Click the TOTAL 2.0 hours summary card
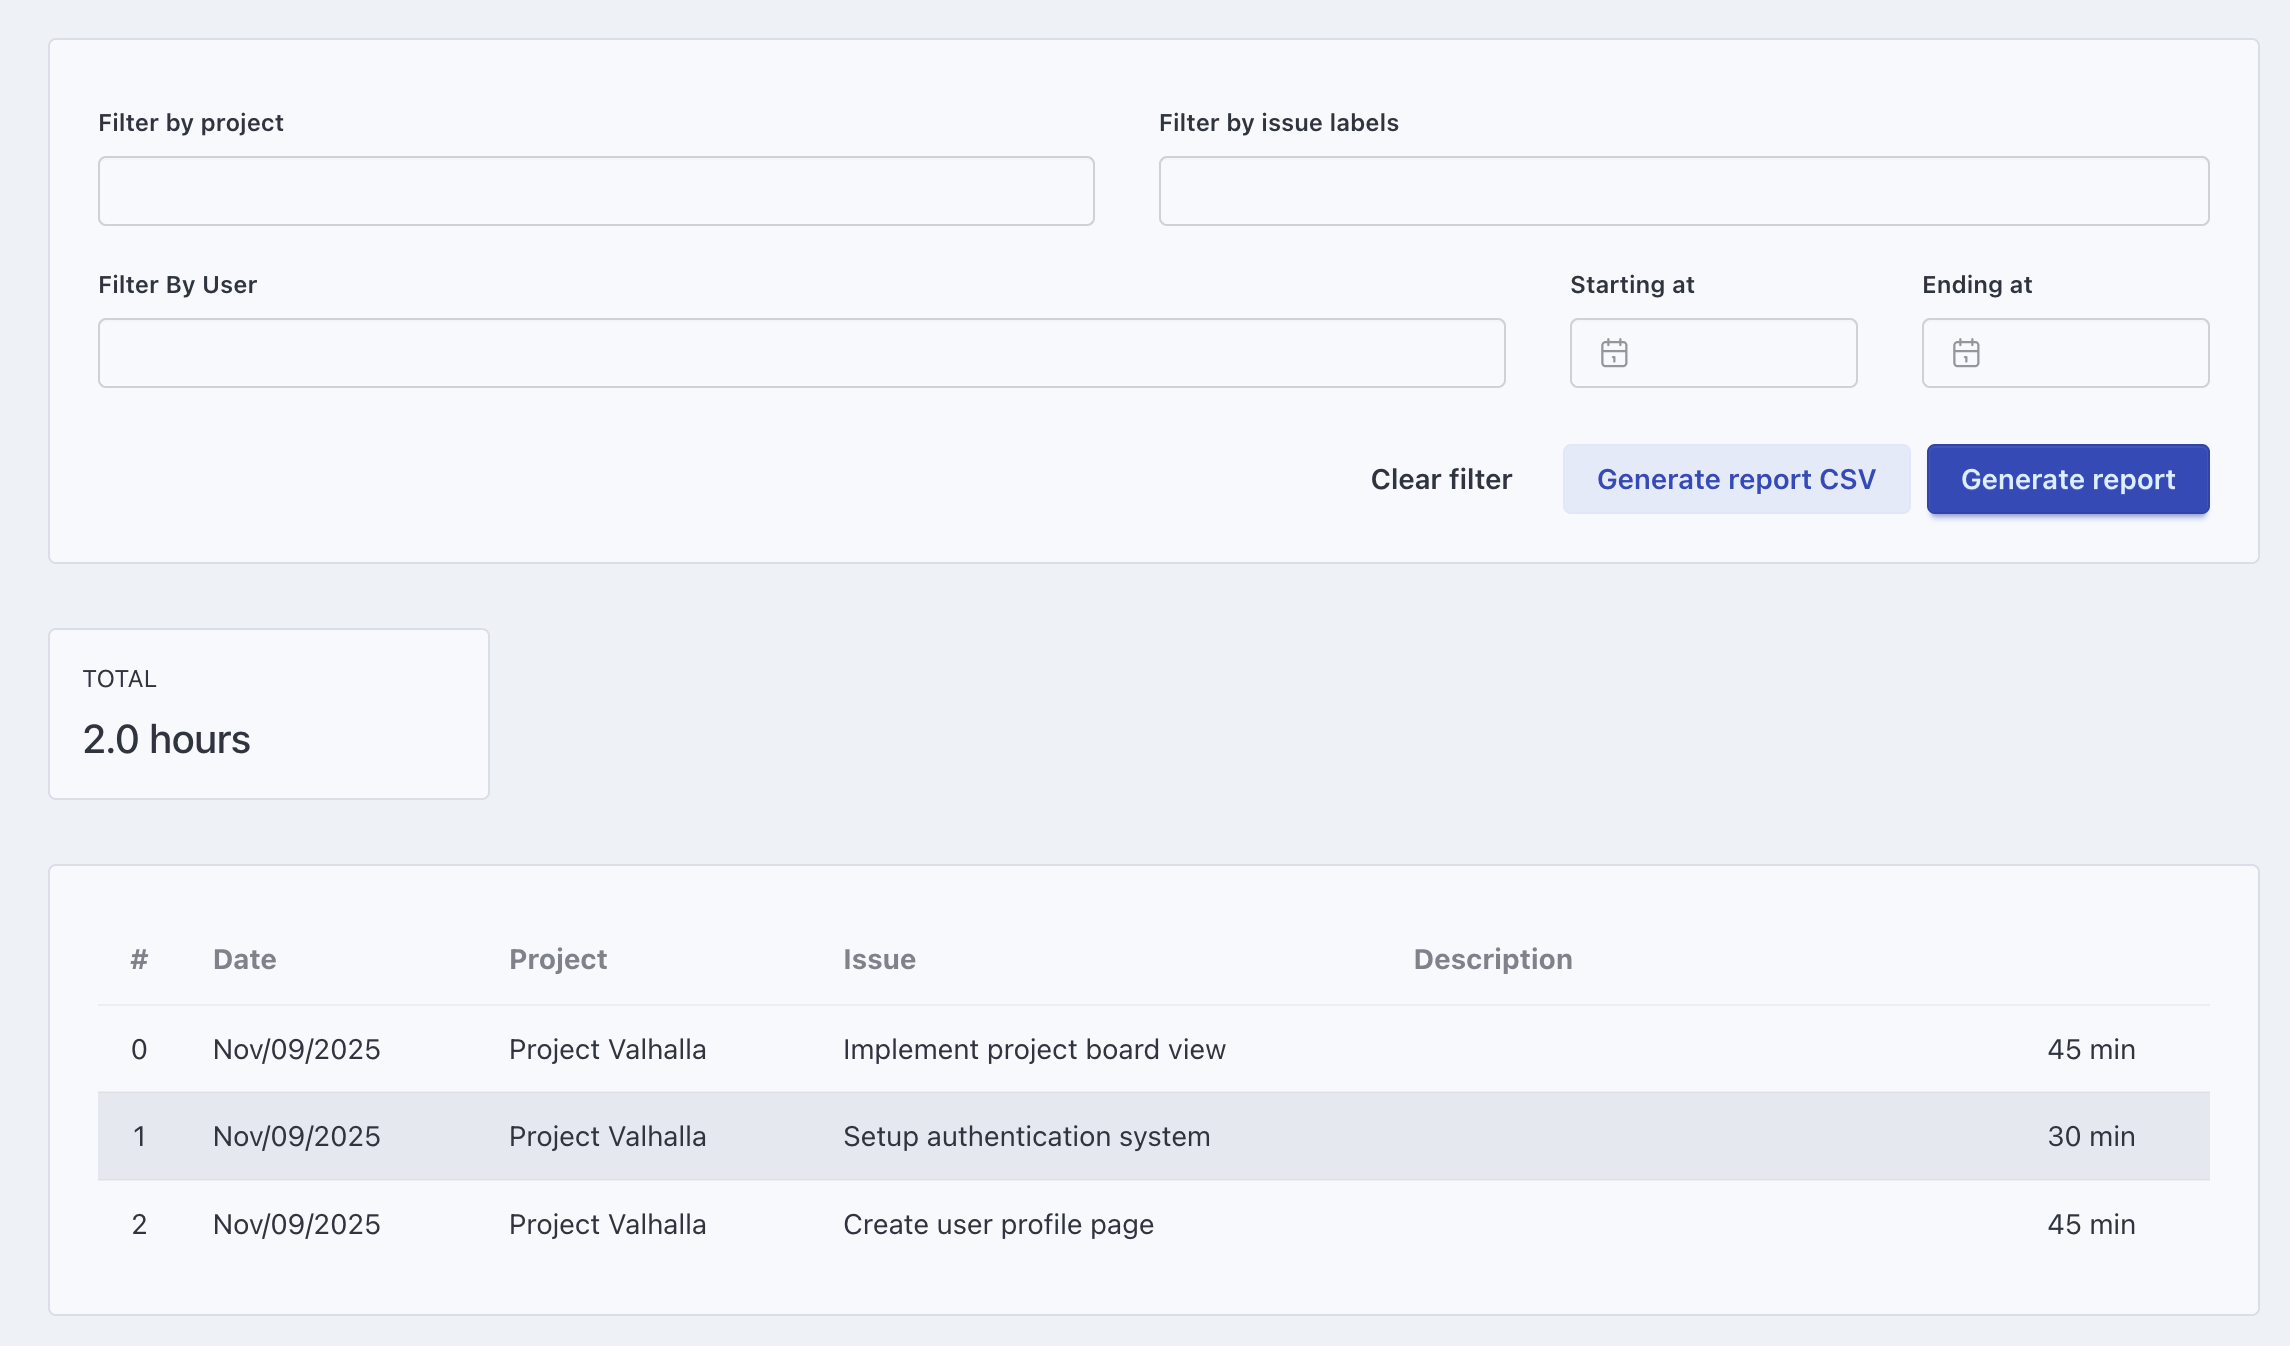The image size is (2290, 1346). click(x=268, y=713)
